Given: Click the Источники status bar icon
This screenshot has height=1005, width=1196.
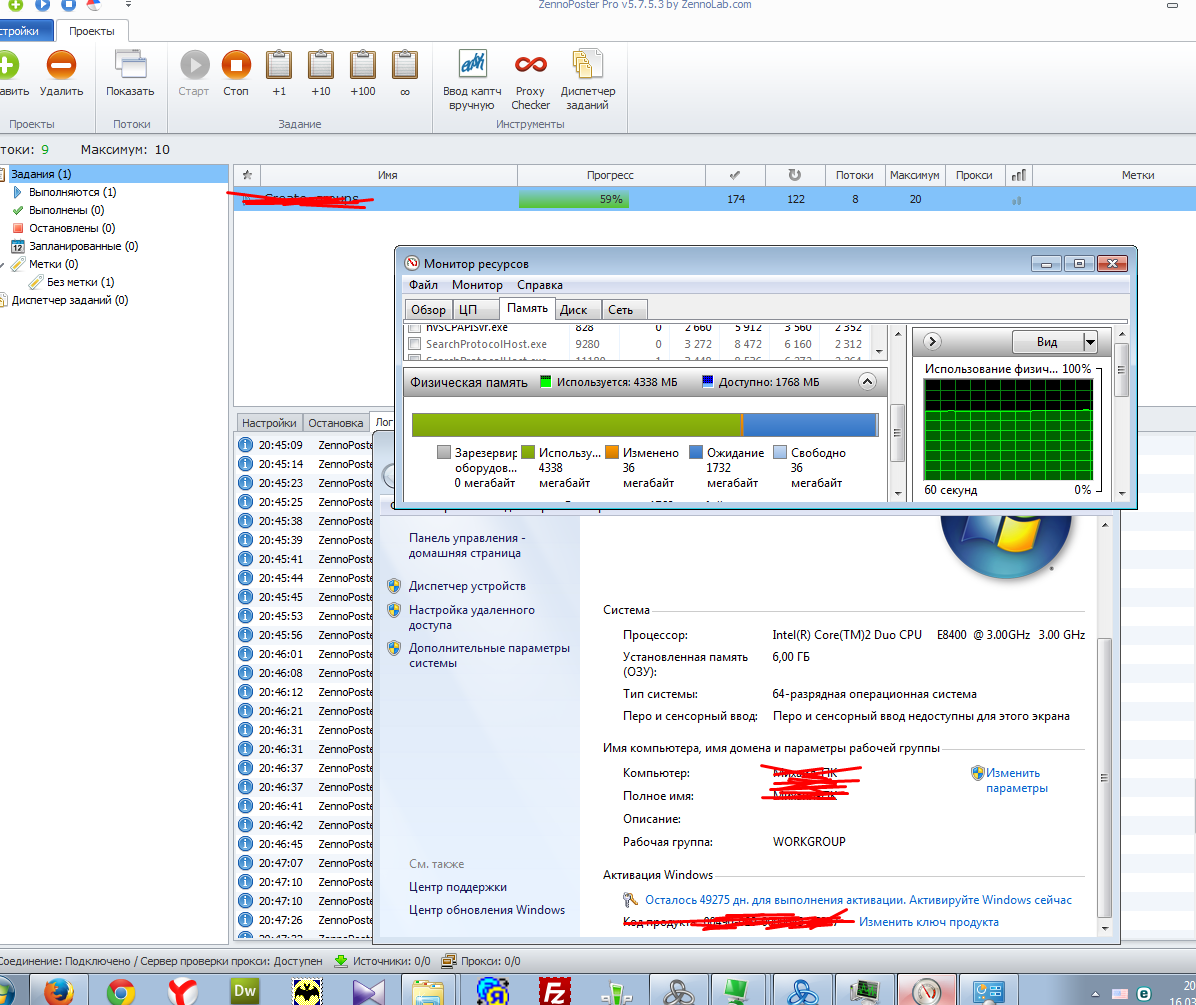Looking at the screenshot, I should [341, 961].
